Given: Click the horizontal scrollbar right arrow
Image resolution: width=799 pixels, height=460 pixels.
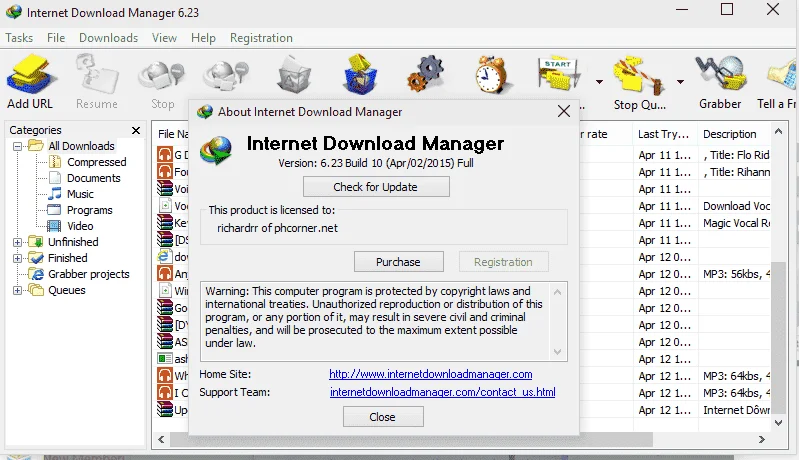Looking at the screenshot, I should [x=762, y=440].
